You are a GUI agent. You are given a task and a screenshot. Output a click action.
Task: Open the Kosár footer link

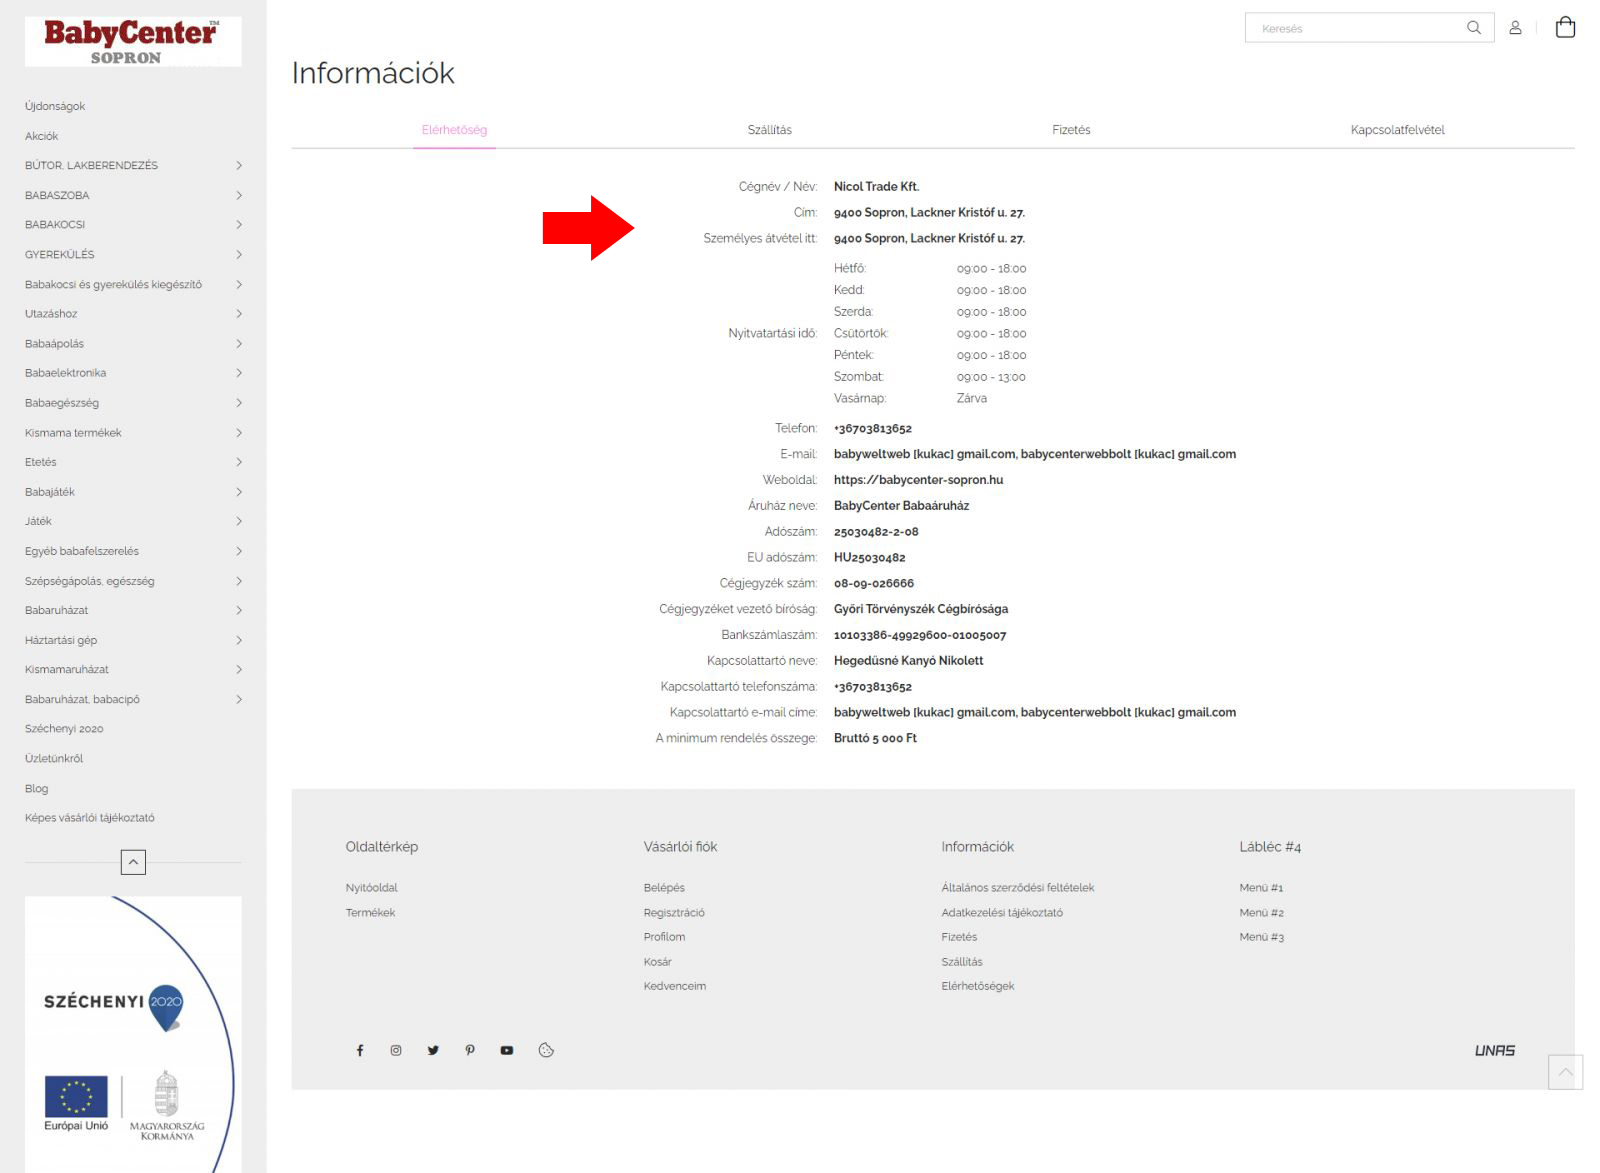[x=658, y=962]
